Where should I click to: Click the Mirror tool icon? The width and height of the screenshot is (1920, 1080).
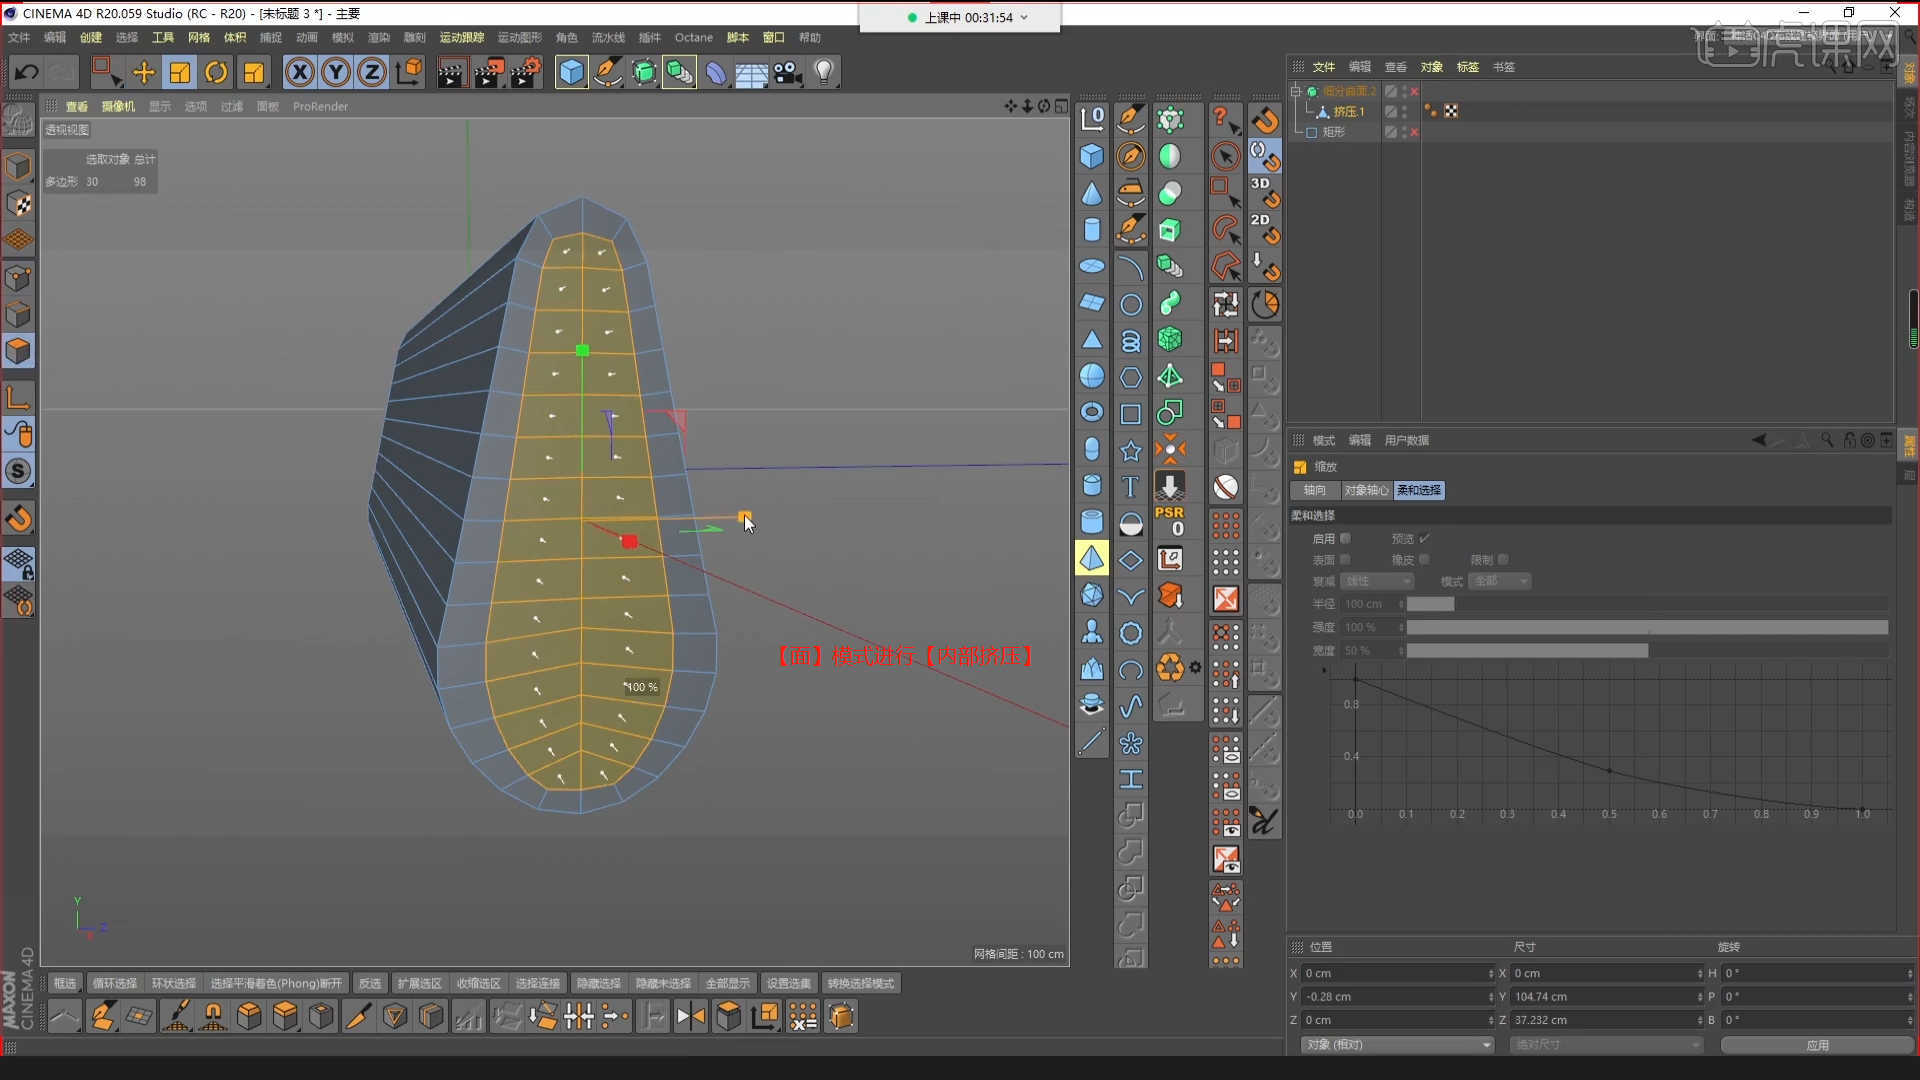click(x=690, y=1017)
